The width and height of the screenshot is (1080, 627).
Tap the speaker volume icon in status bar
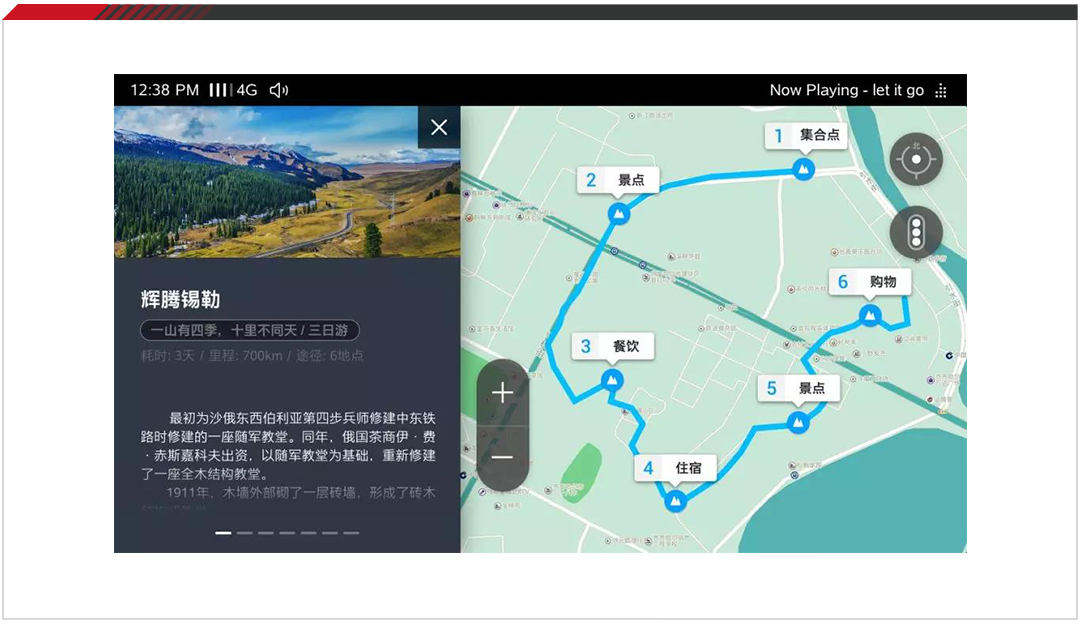(x=279, y=90)
